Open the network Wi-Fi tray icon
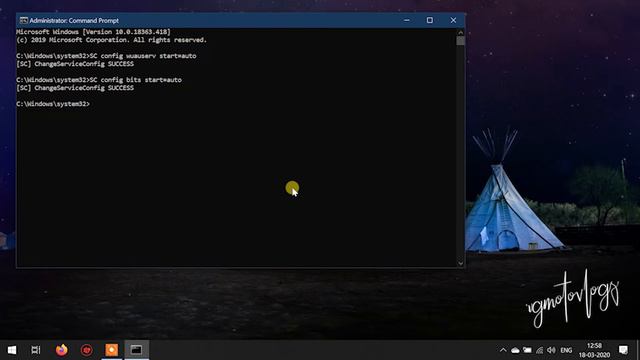640x360 pixels. pyautogui.click(x=540, y=350)
